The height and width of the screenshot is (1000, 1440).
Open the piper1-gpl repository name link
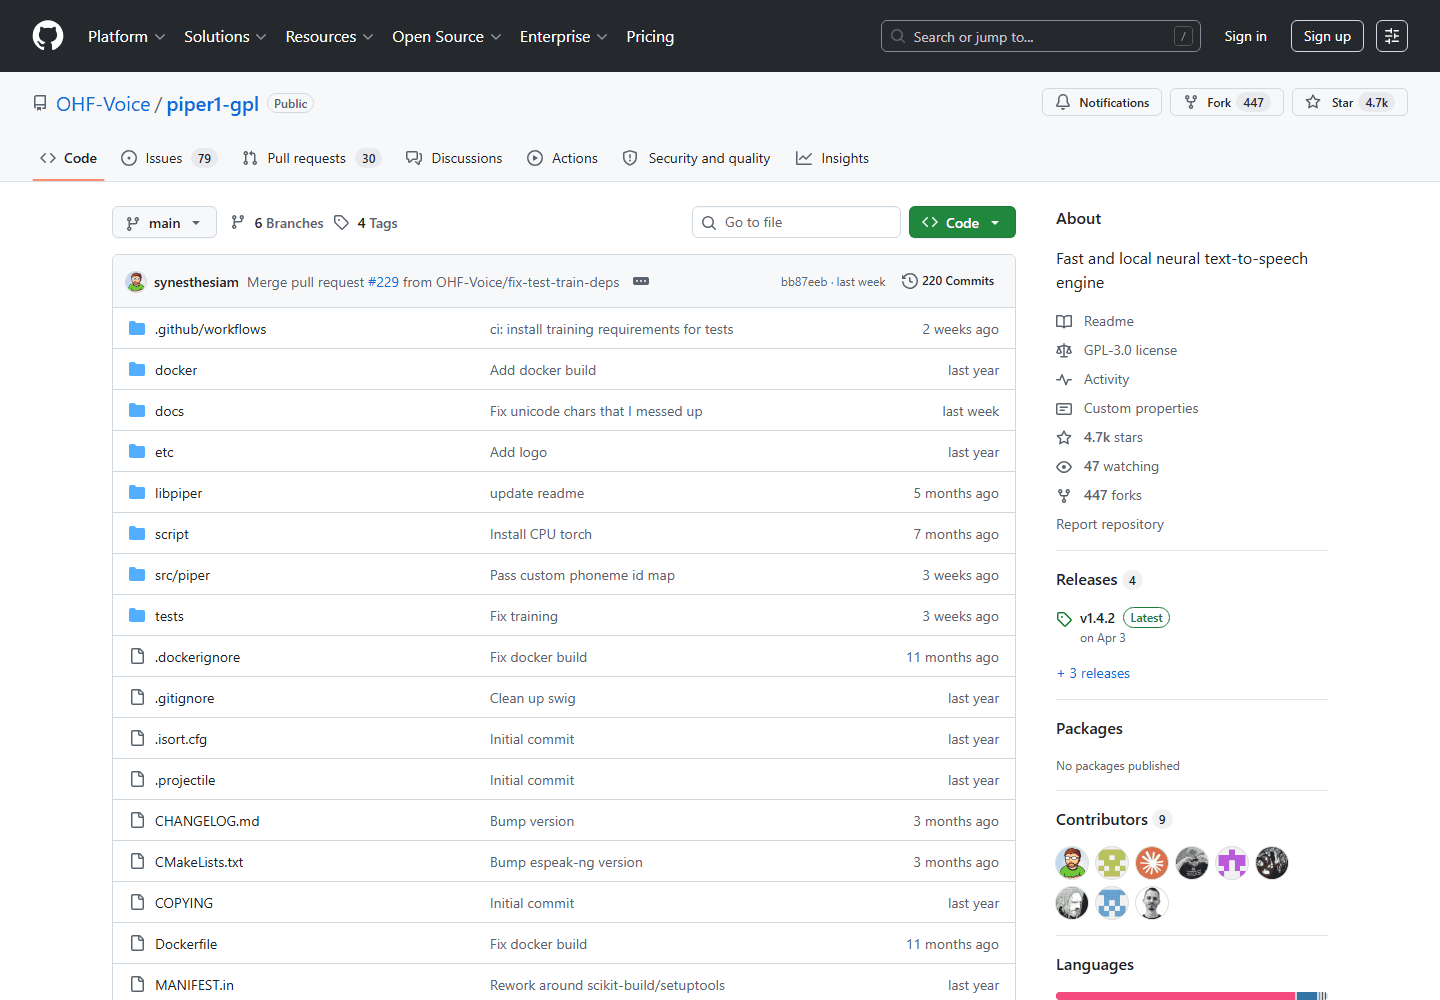[x=212, y=104]
